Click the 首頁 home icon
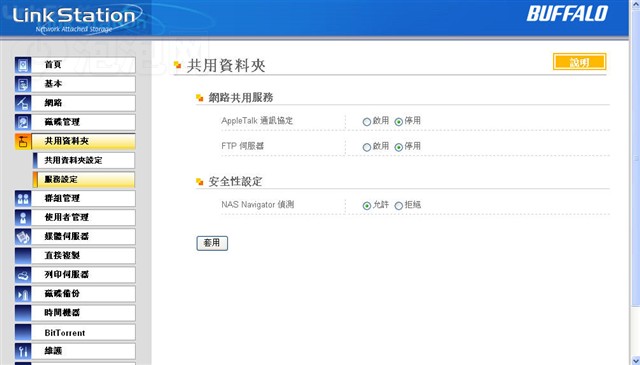This screenshot has height=365, width=640. [23, 65]
